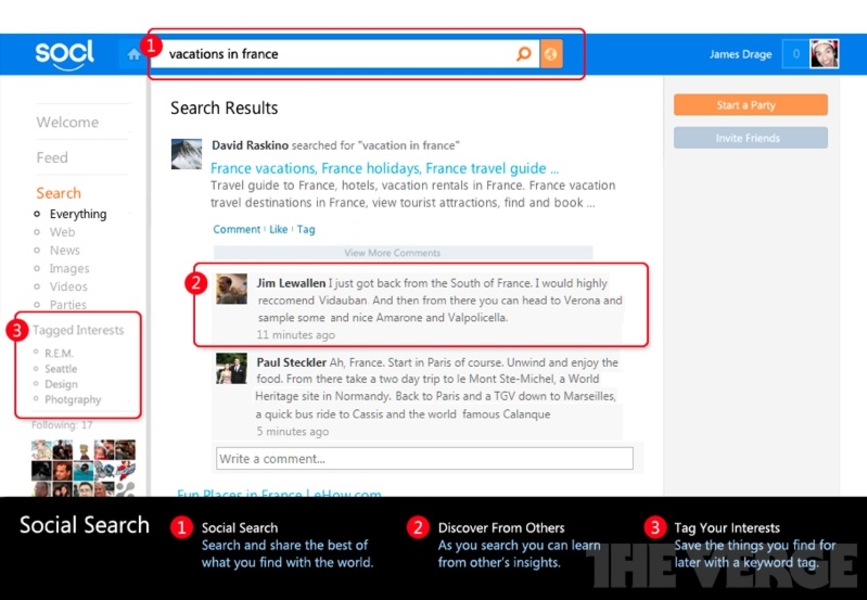Viewport: 867px width, 600px height.
Task: Select the Videos search filter
Action: [x=69, y=287]
